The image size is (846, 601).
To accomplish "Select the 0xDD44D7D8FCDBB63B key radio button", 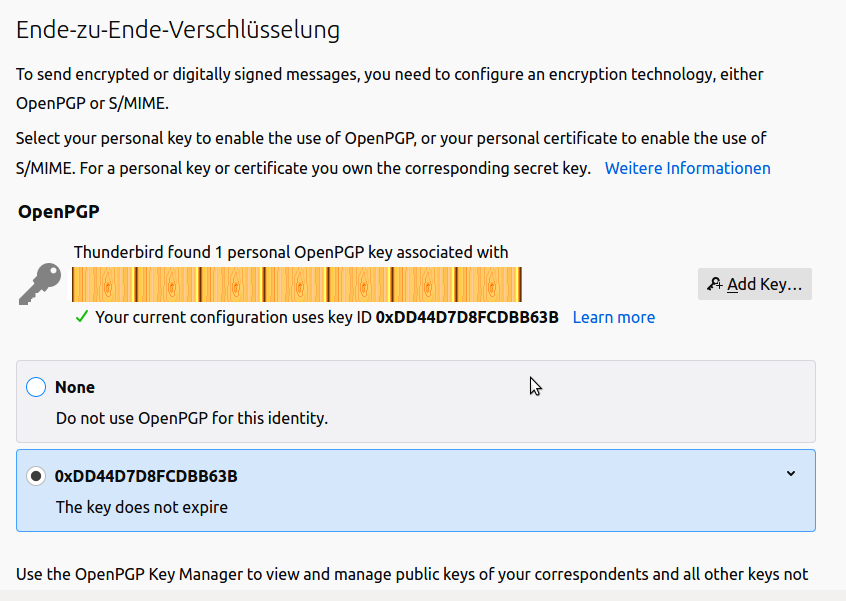I will pyautogui.click(x=36, y=476).
